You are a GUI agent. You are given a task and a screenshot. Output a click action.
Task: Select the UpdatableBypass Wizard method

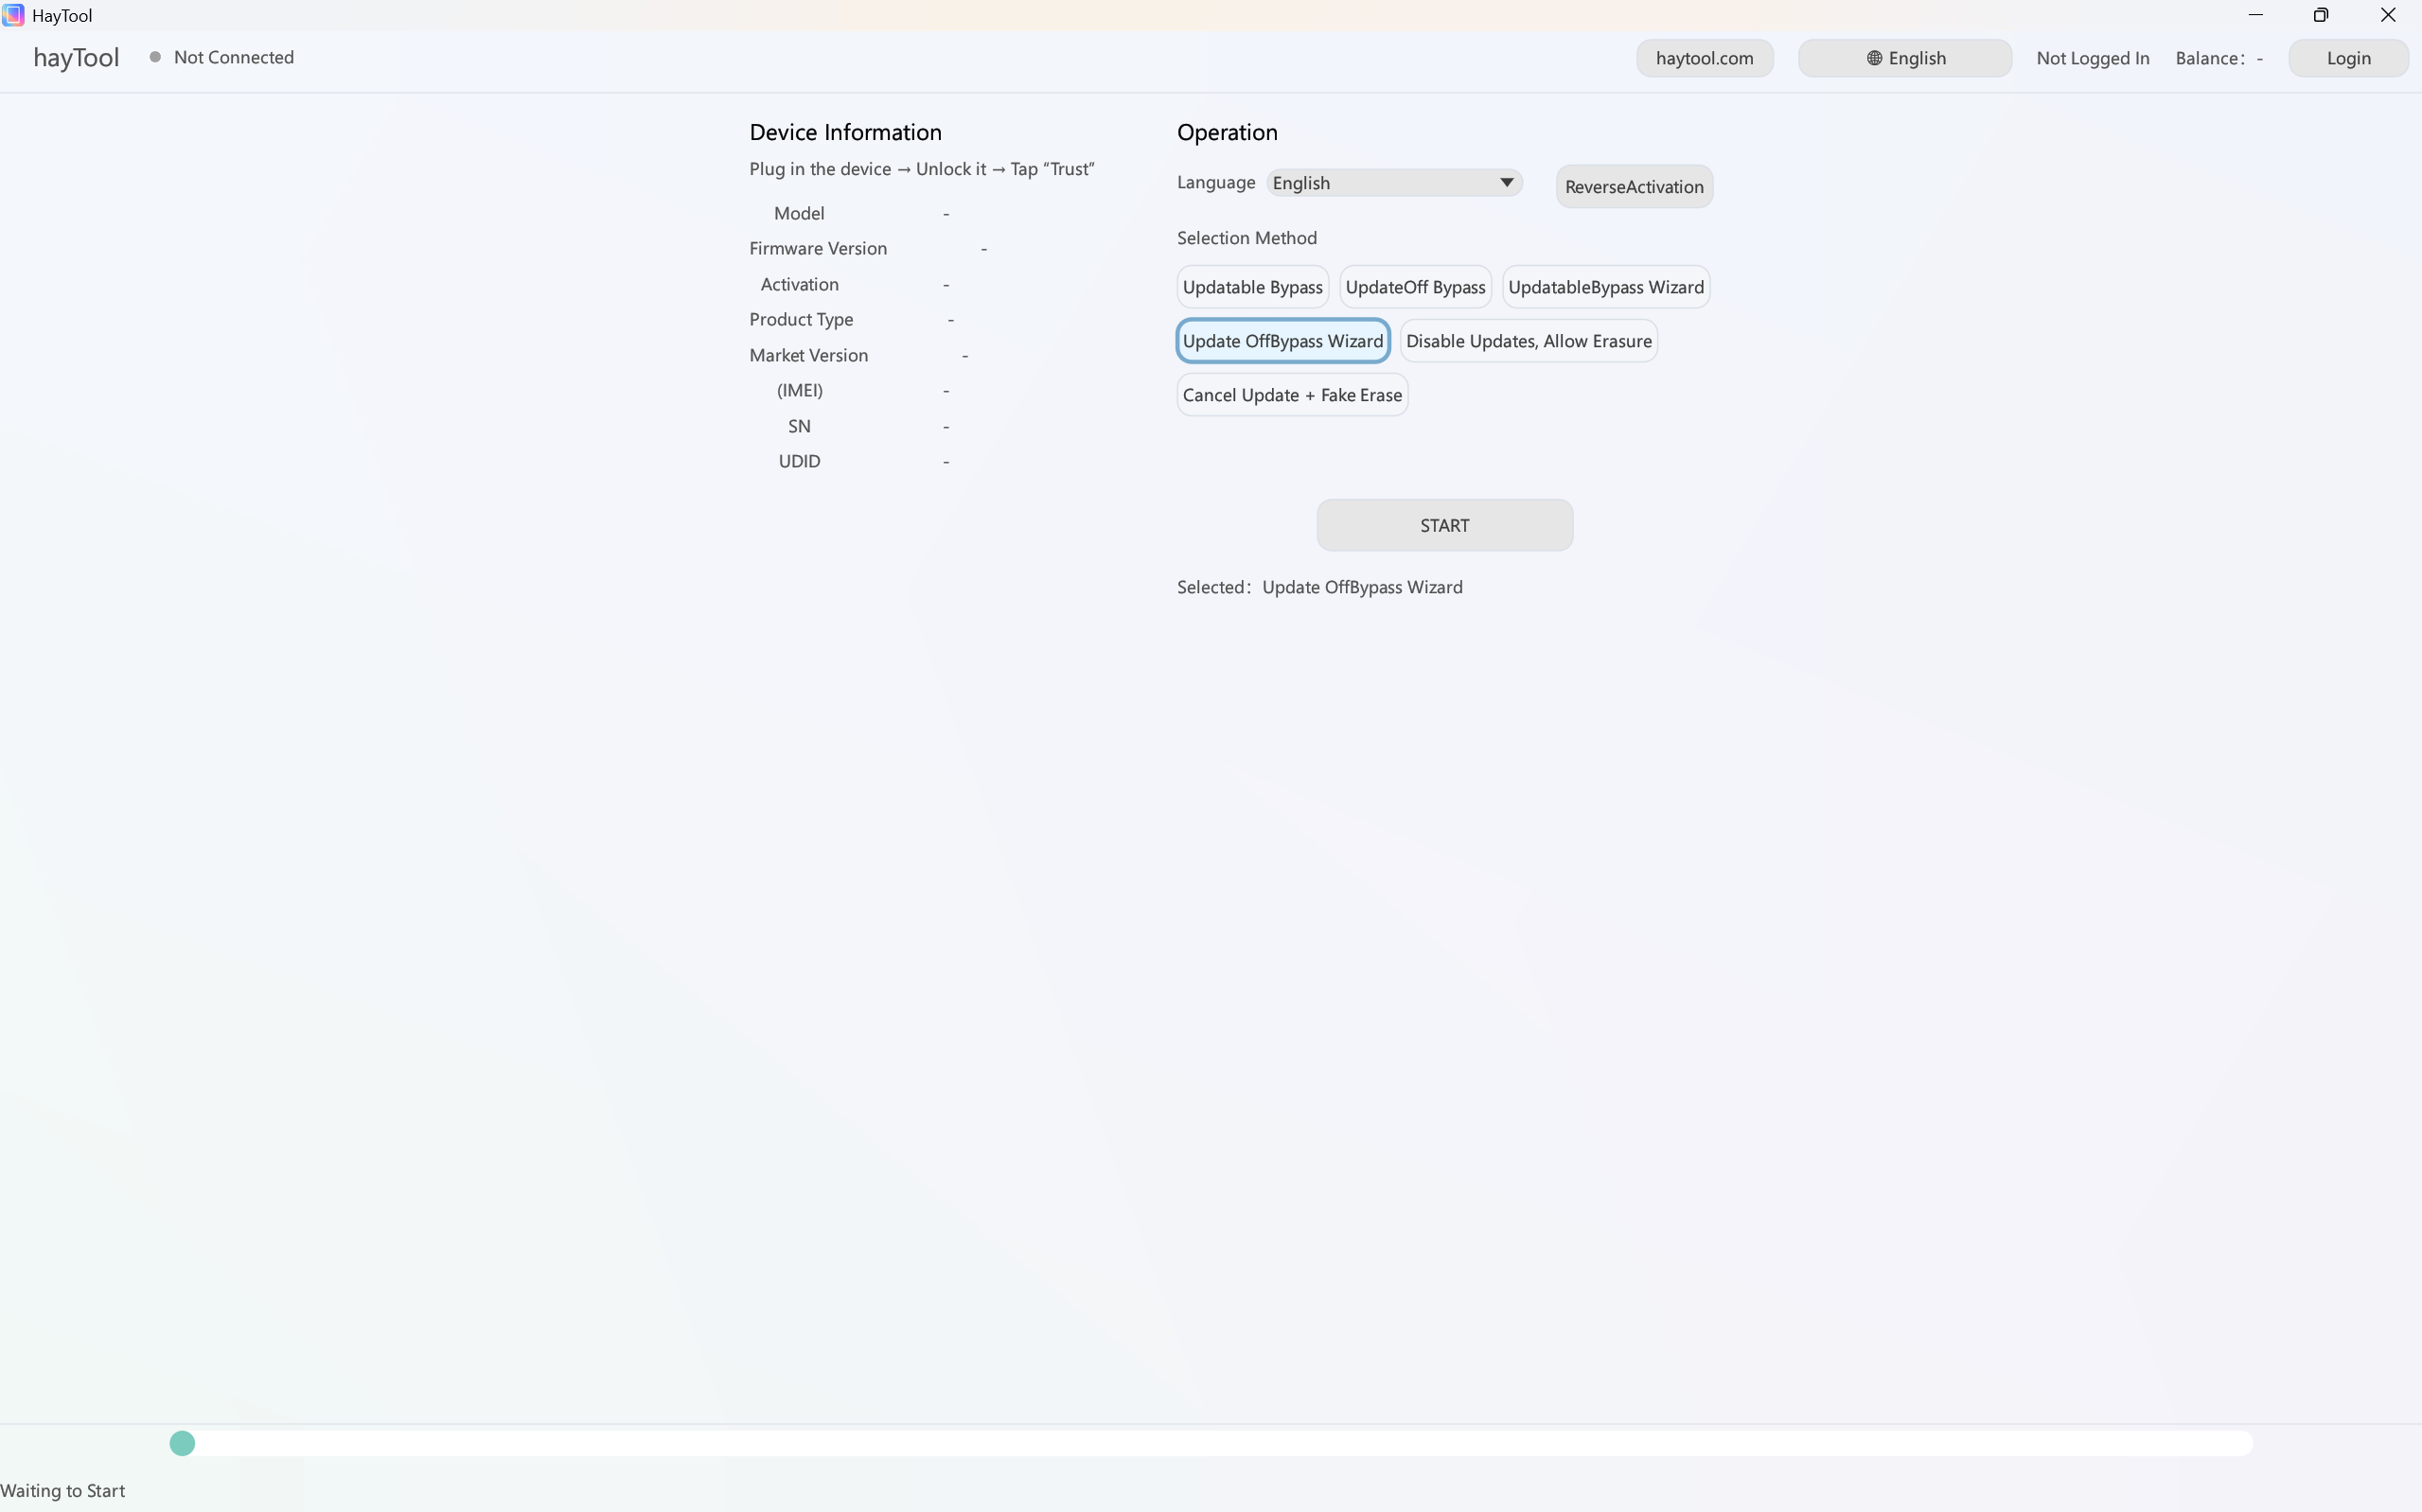coord(1604,286)
